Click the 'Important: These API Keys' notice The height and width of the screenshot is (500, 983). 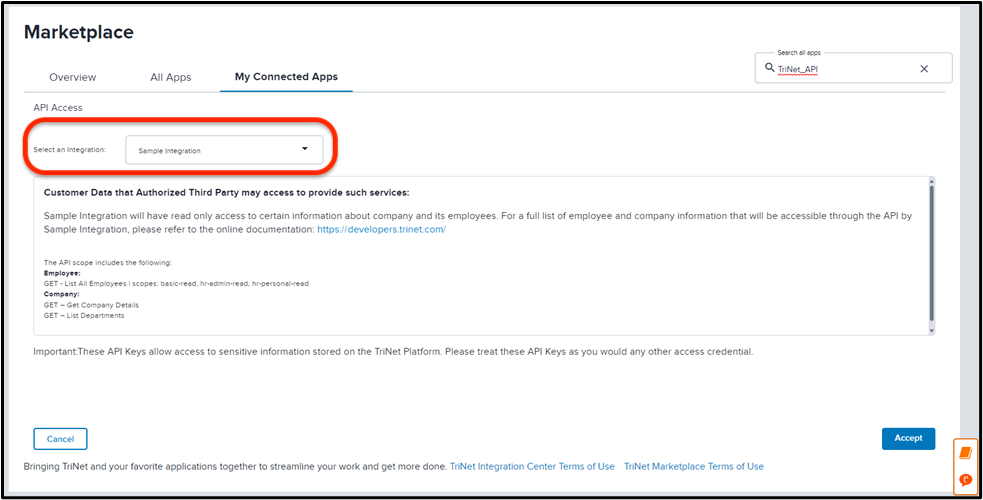(x=393, y=352)
